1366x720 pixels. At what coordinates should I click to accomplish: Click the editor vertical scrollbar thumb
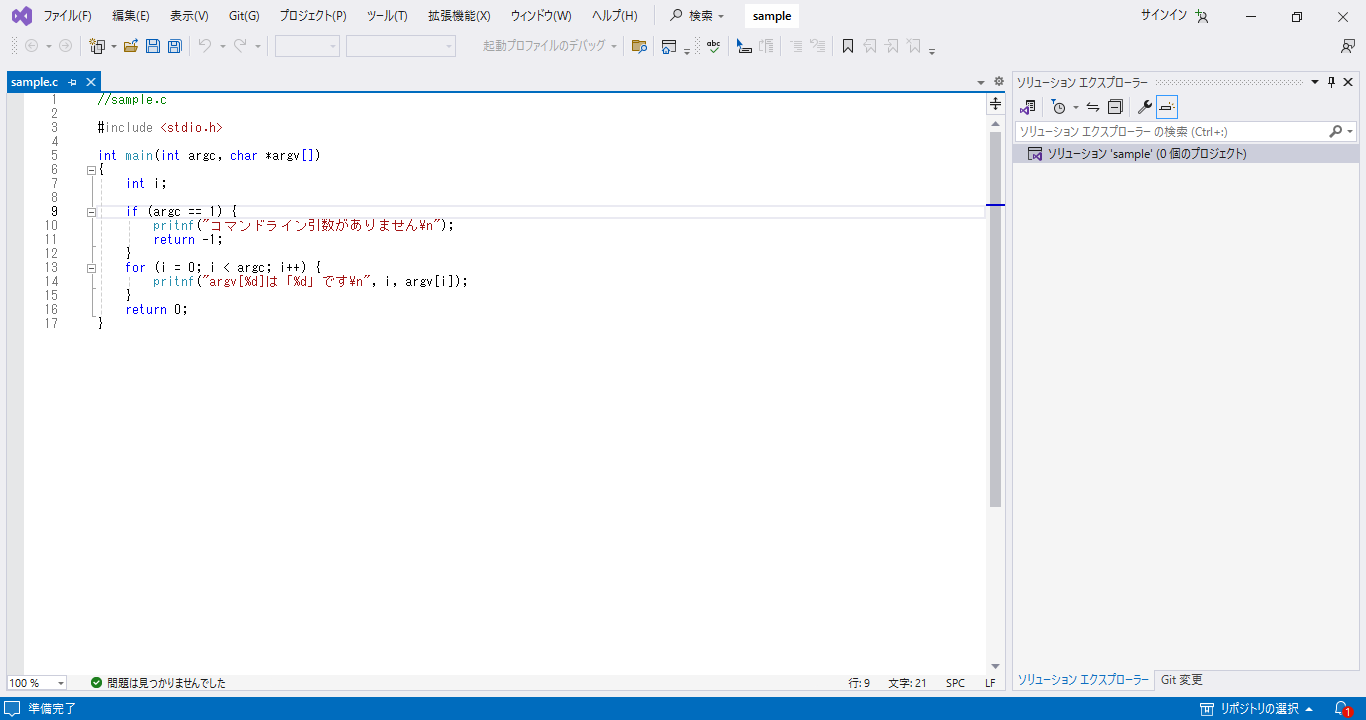pos(995,320)
